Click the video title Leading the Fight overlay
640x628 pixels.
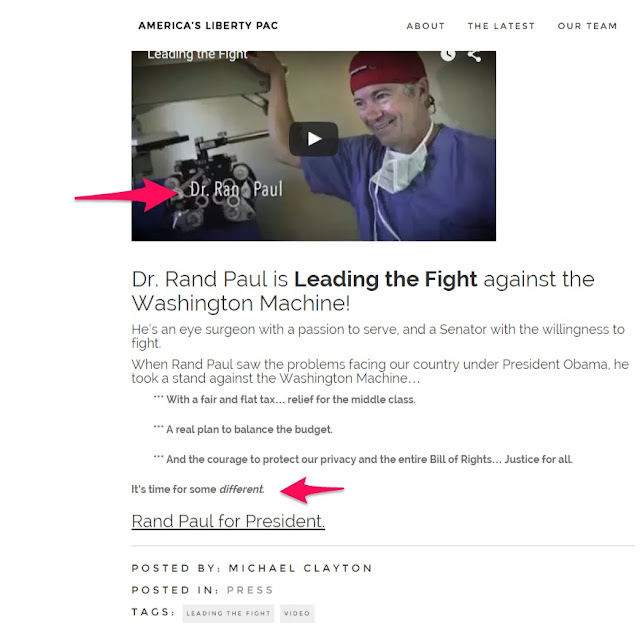point(197,55)
